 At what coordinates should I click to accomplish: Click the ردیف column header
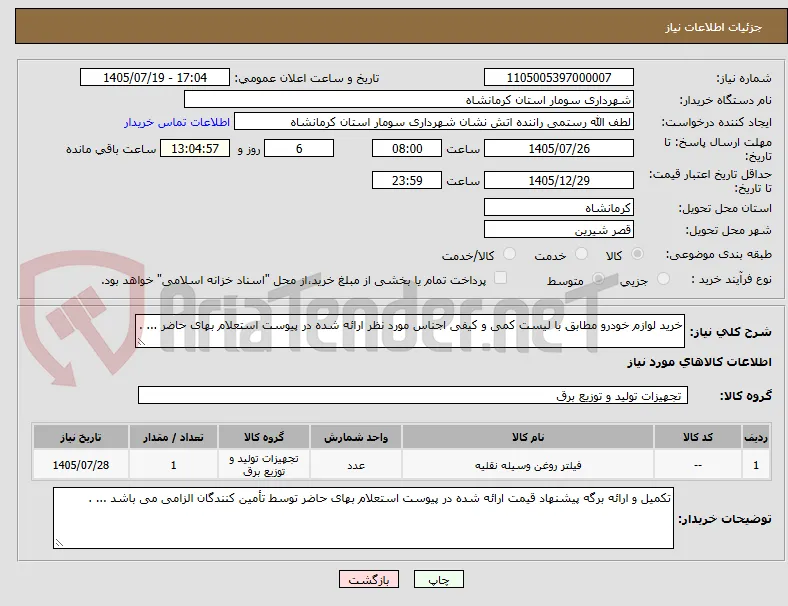click(x=756, y=437)
